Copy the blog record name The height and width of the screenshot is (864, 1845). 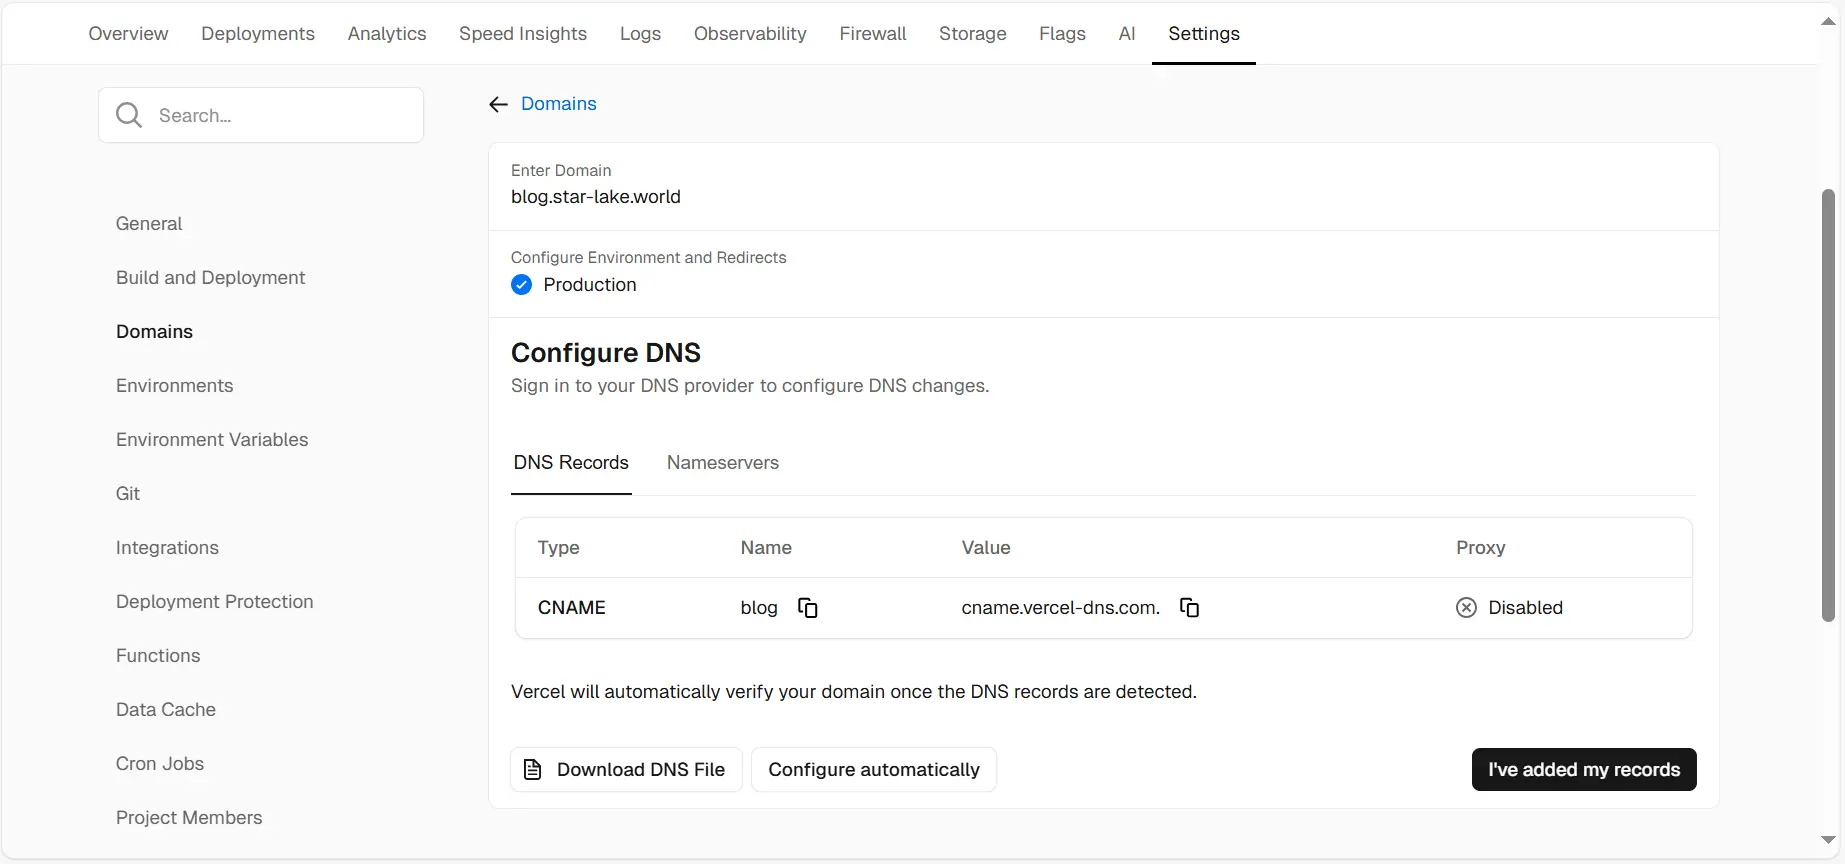coord(808,608)
